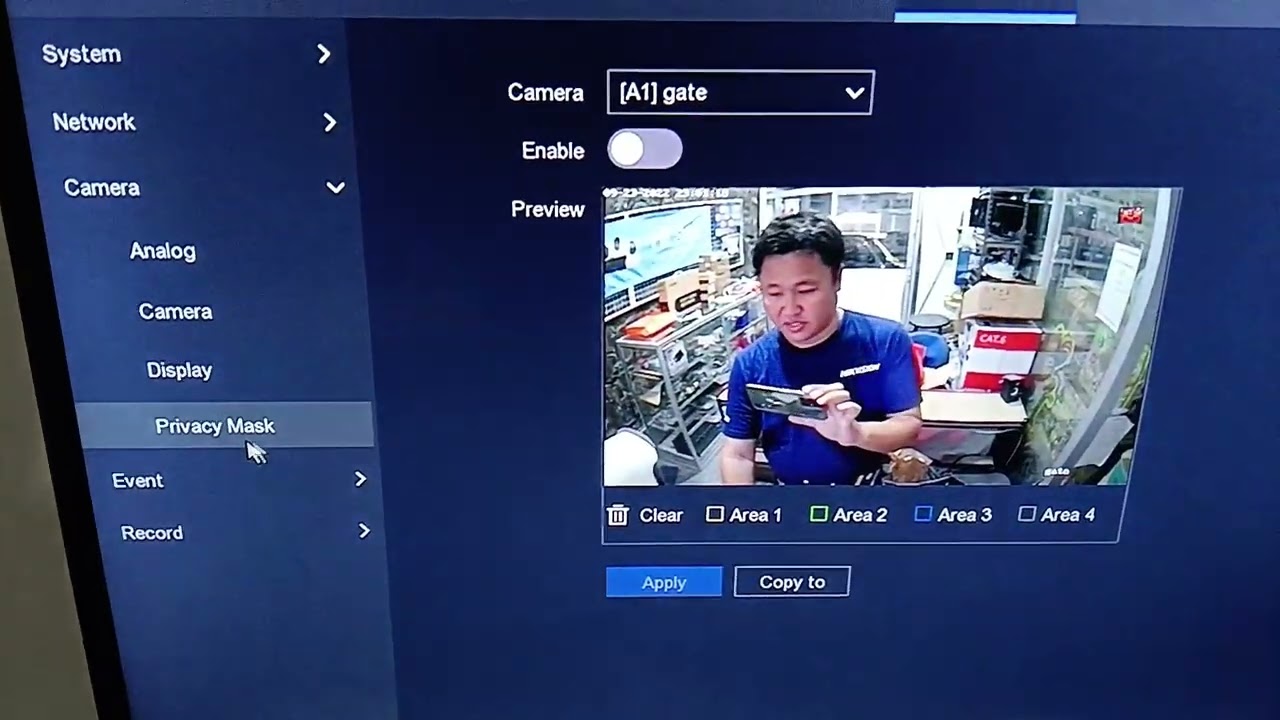Open the Record menu item
This screenshot has height=720, width=1280.
coord(152,533)
